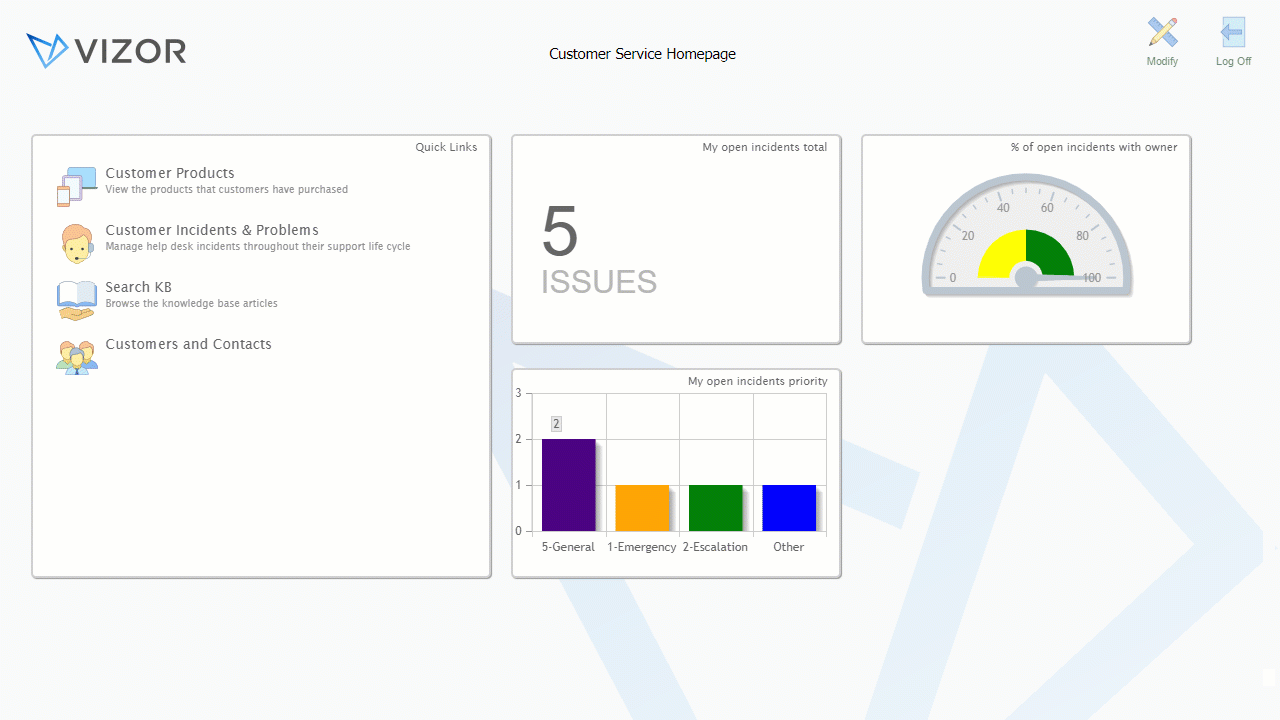Open the Customer Incidents headset agent icon
Image resolution: width=1280 pixels, height=720 pixels.
[77, 243]
